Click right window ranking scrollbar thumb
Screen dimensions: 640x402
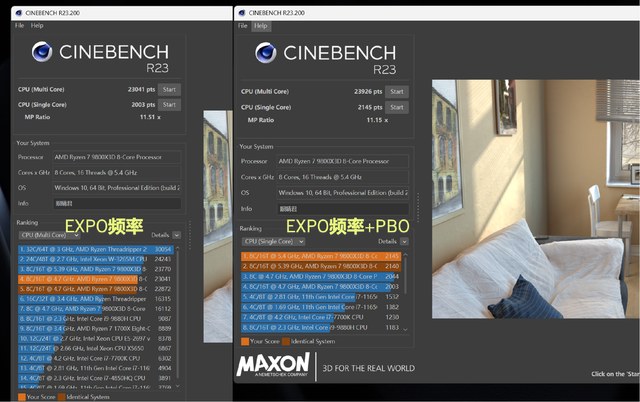click(405, 275)
